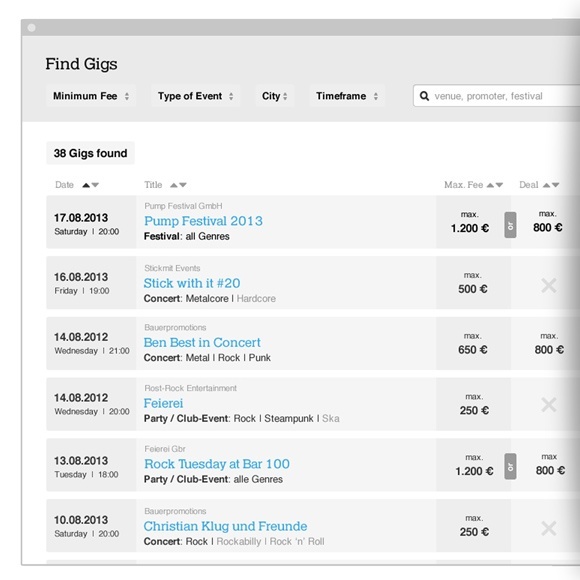Click the 'or' badge in Pump Festival row
This screenshot has height=580, width=580.
510,225
